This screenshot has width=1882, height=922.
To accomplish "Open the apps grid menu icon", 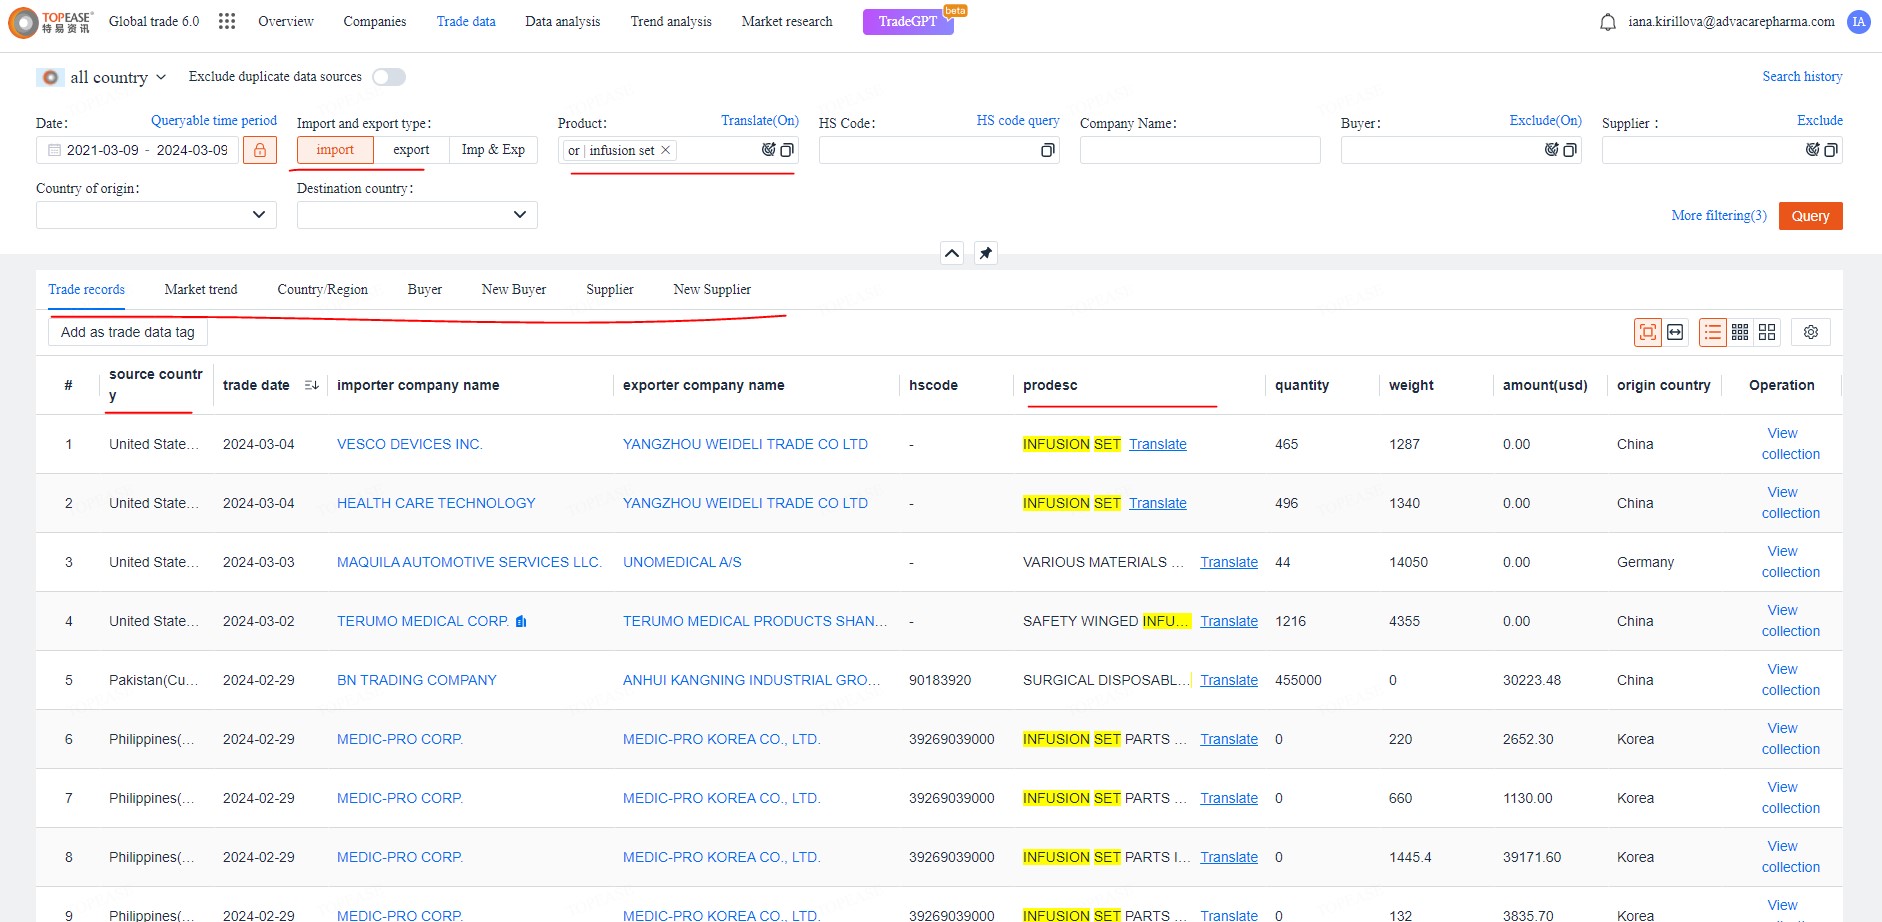I will 227,21.
